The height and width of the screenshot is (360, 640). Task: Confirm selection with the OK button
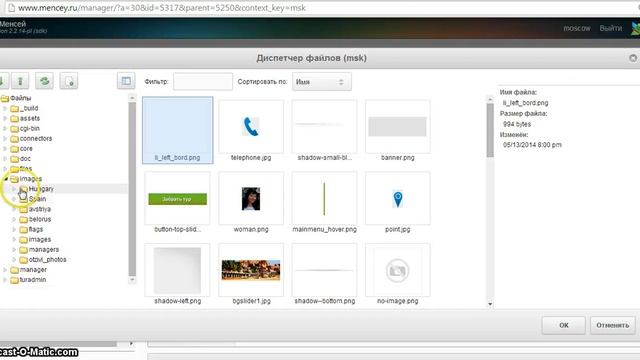pyautogui.click(x=563, y=325)
